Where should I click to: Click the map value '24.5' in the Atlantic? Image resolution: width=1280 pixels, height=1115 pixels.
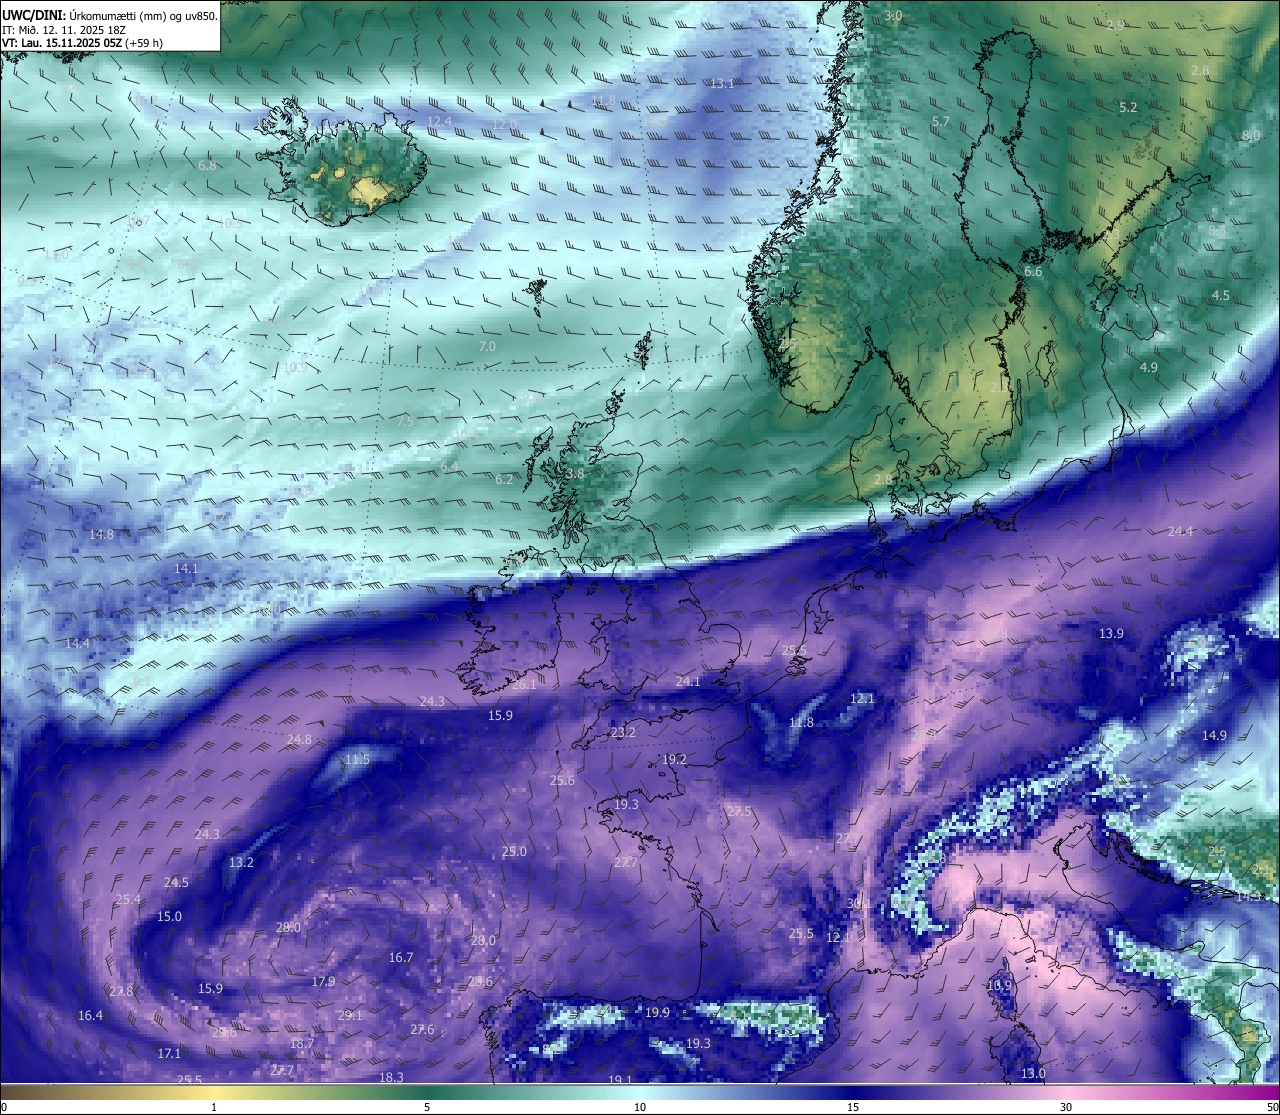click(176, 883)
